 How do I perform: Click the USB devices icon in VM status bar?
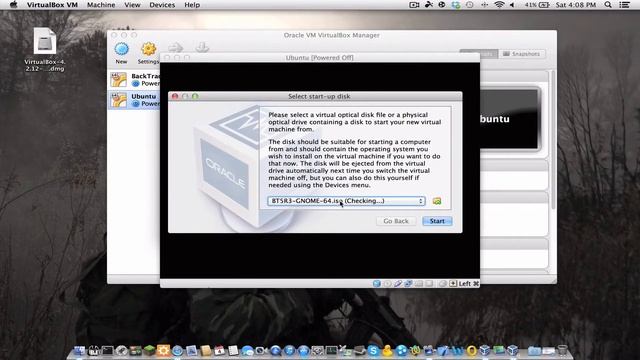click(398, 283)
